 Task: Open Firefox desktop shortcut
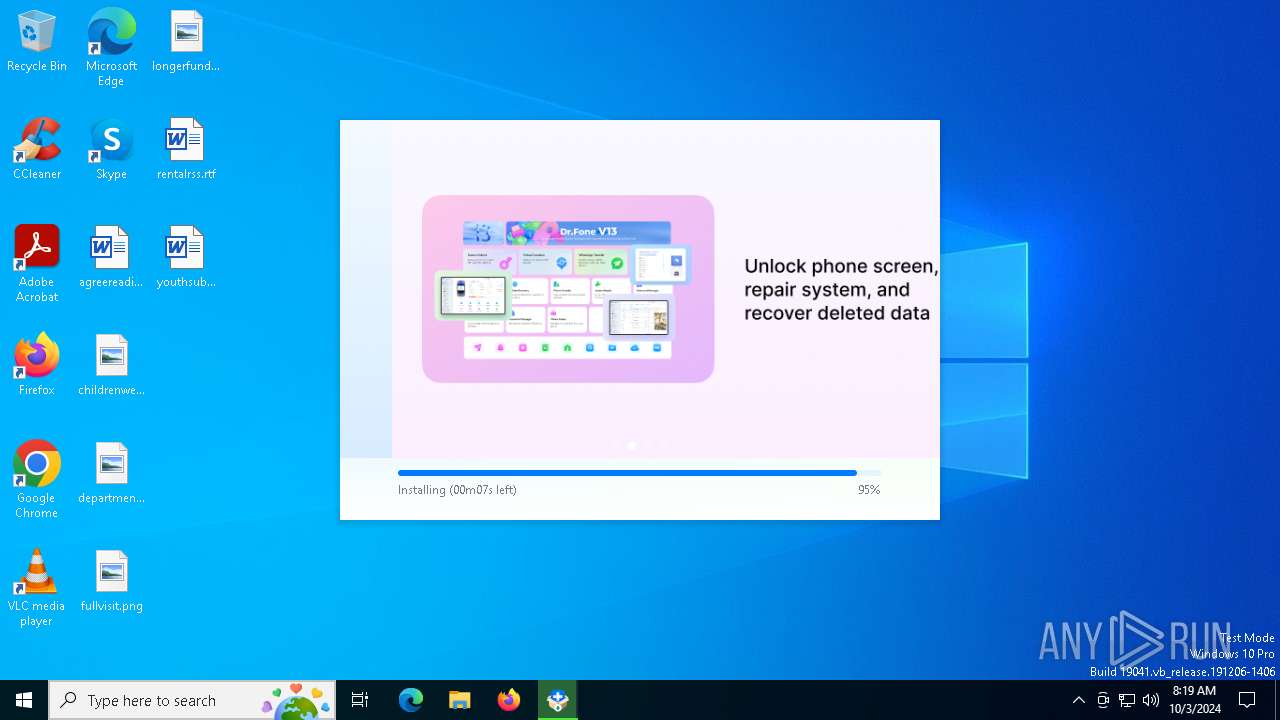(37, 366)
